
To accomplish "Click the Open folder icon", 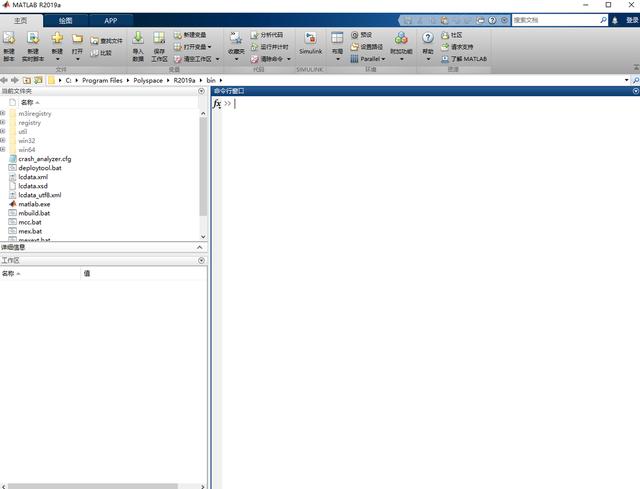I will click(77, 39).
